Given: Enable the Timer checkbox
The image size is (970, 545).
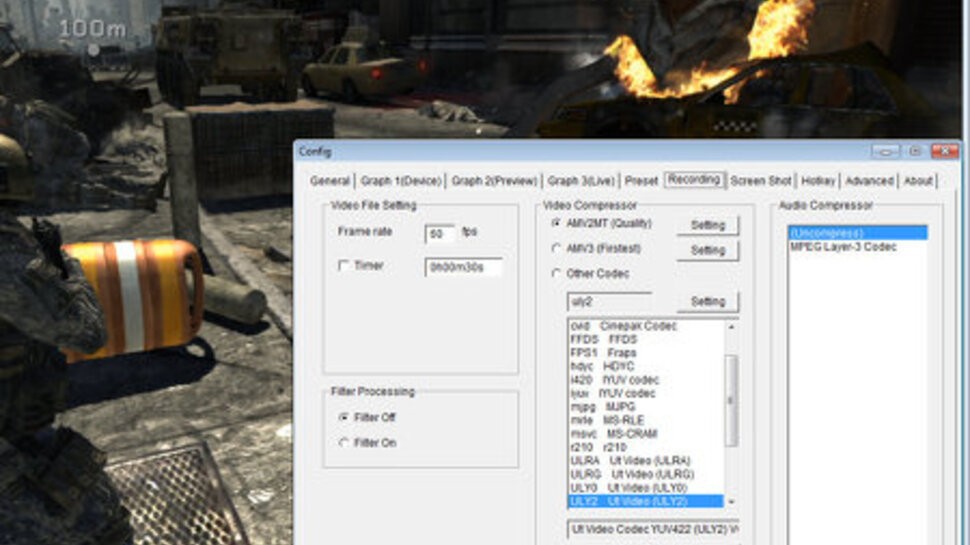Looking at the screenshot, I should tap(344, 266).
